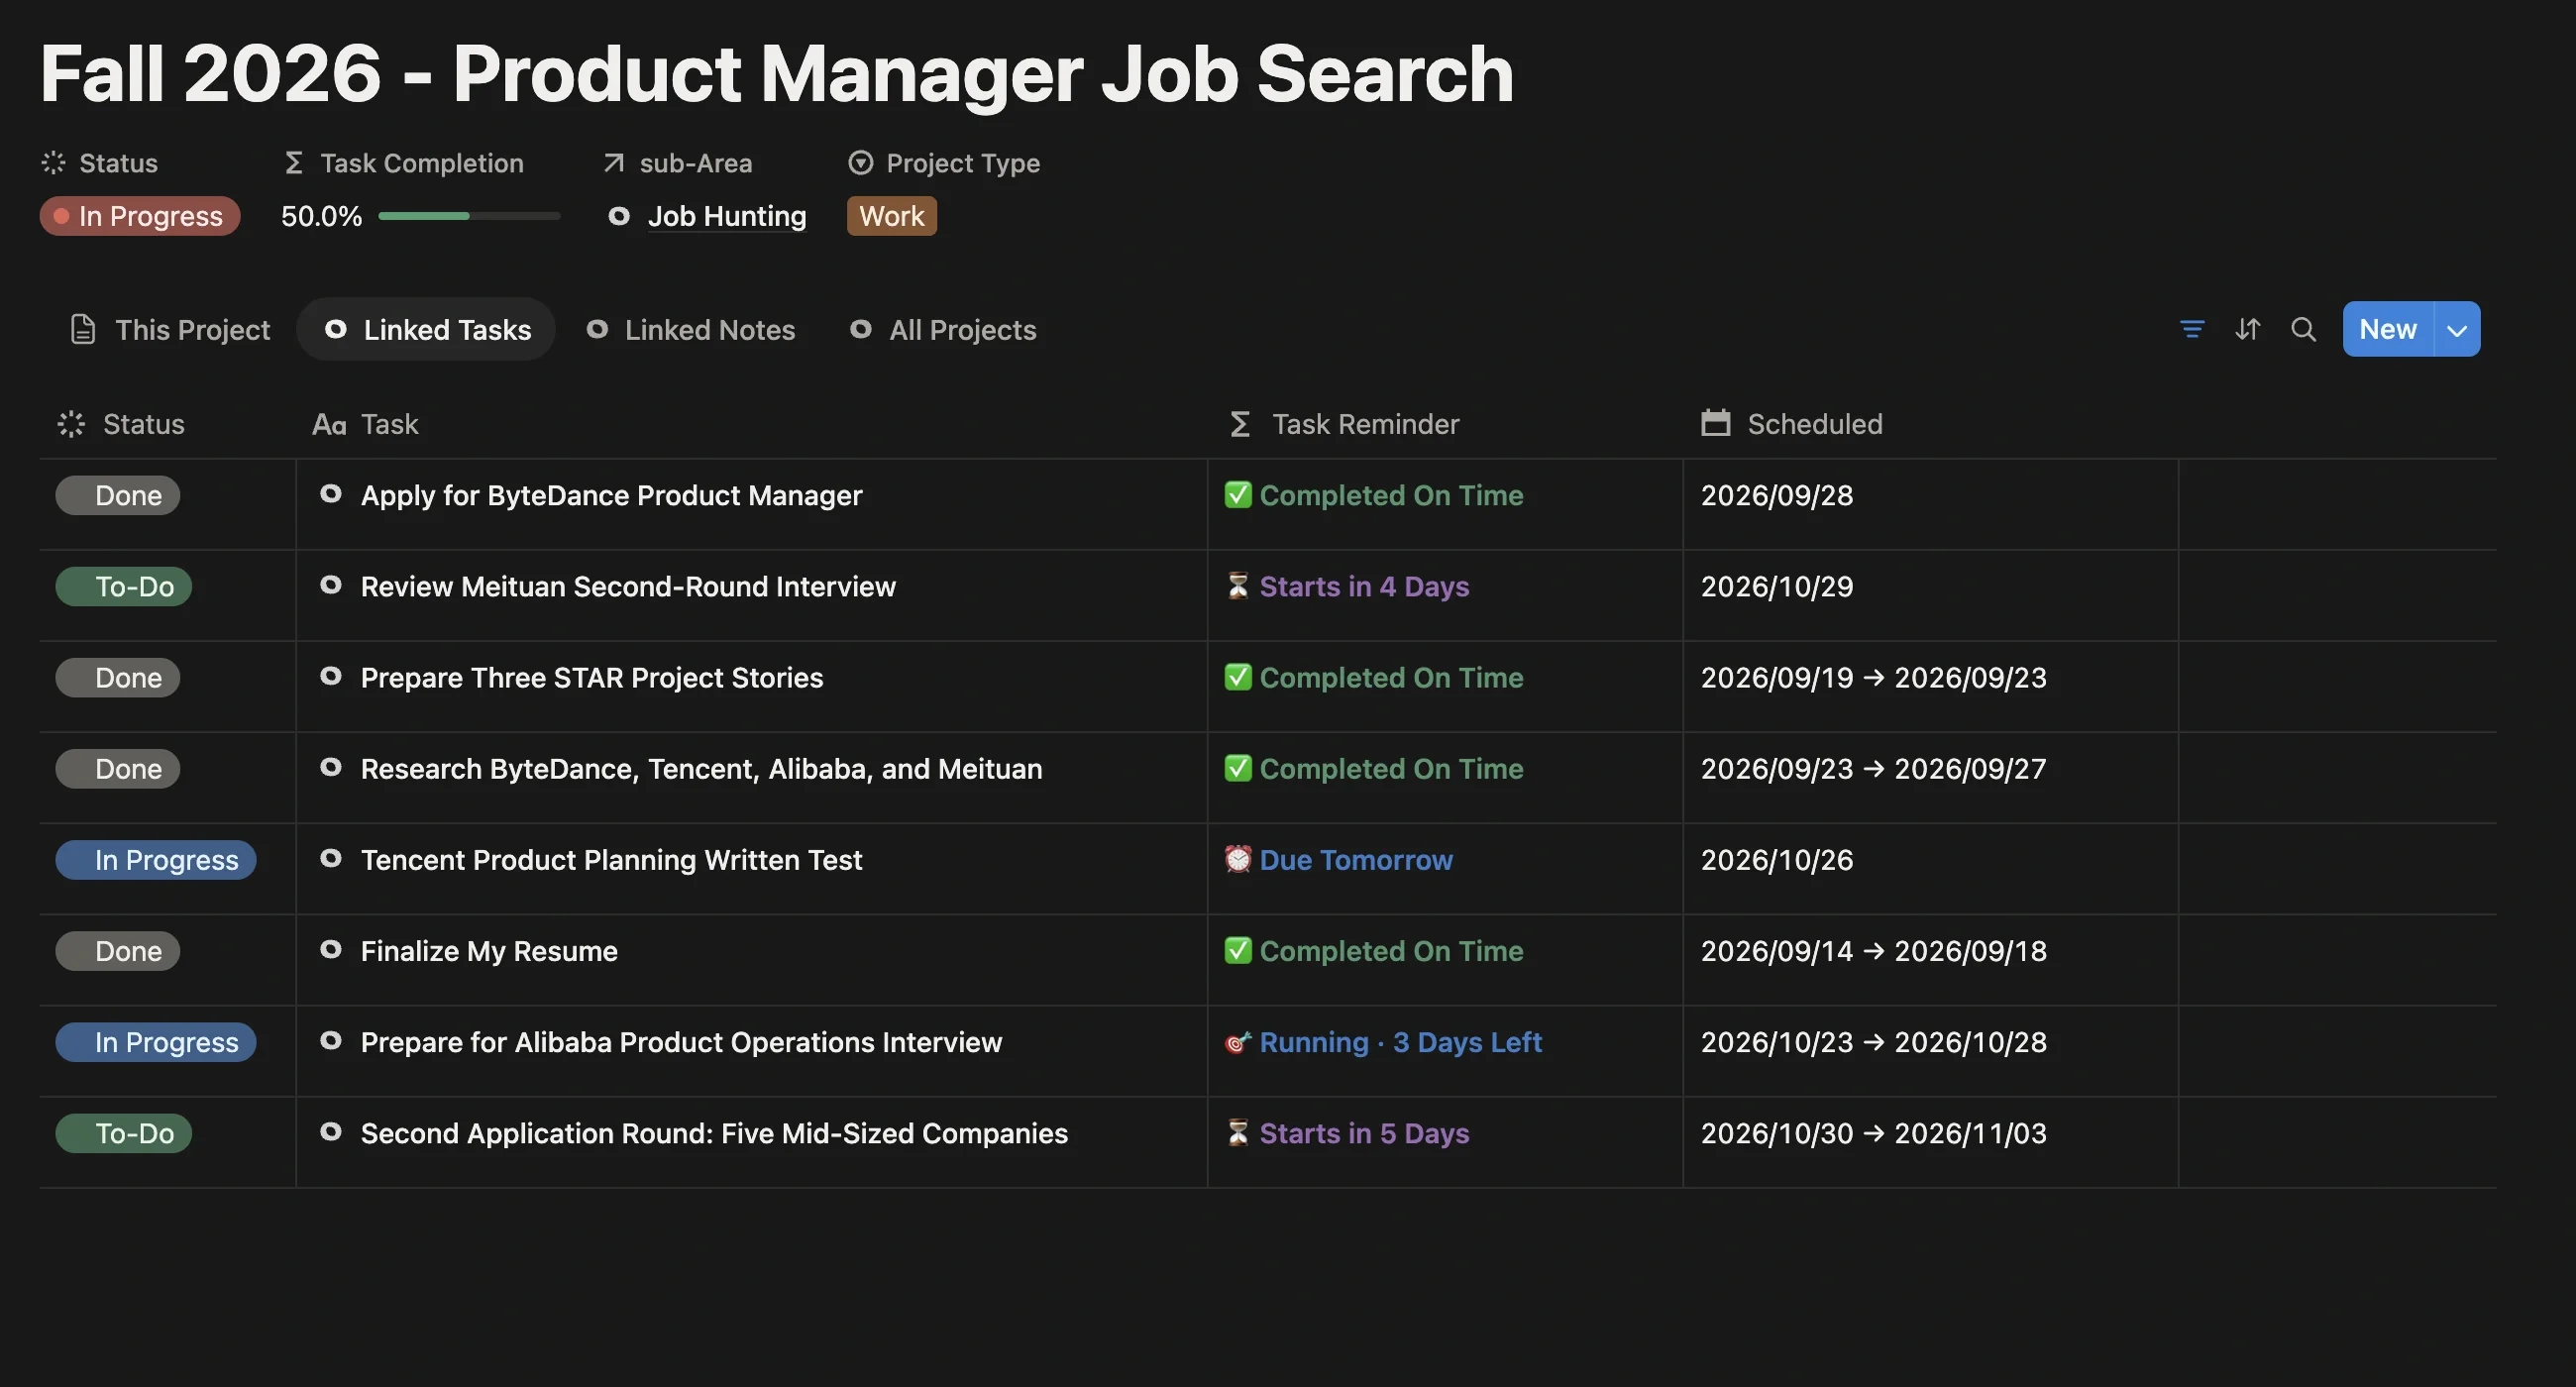
Task: Open the search magnifier icon
Action: (x=2303, y=329)
